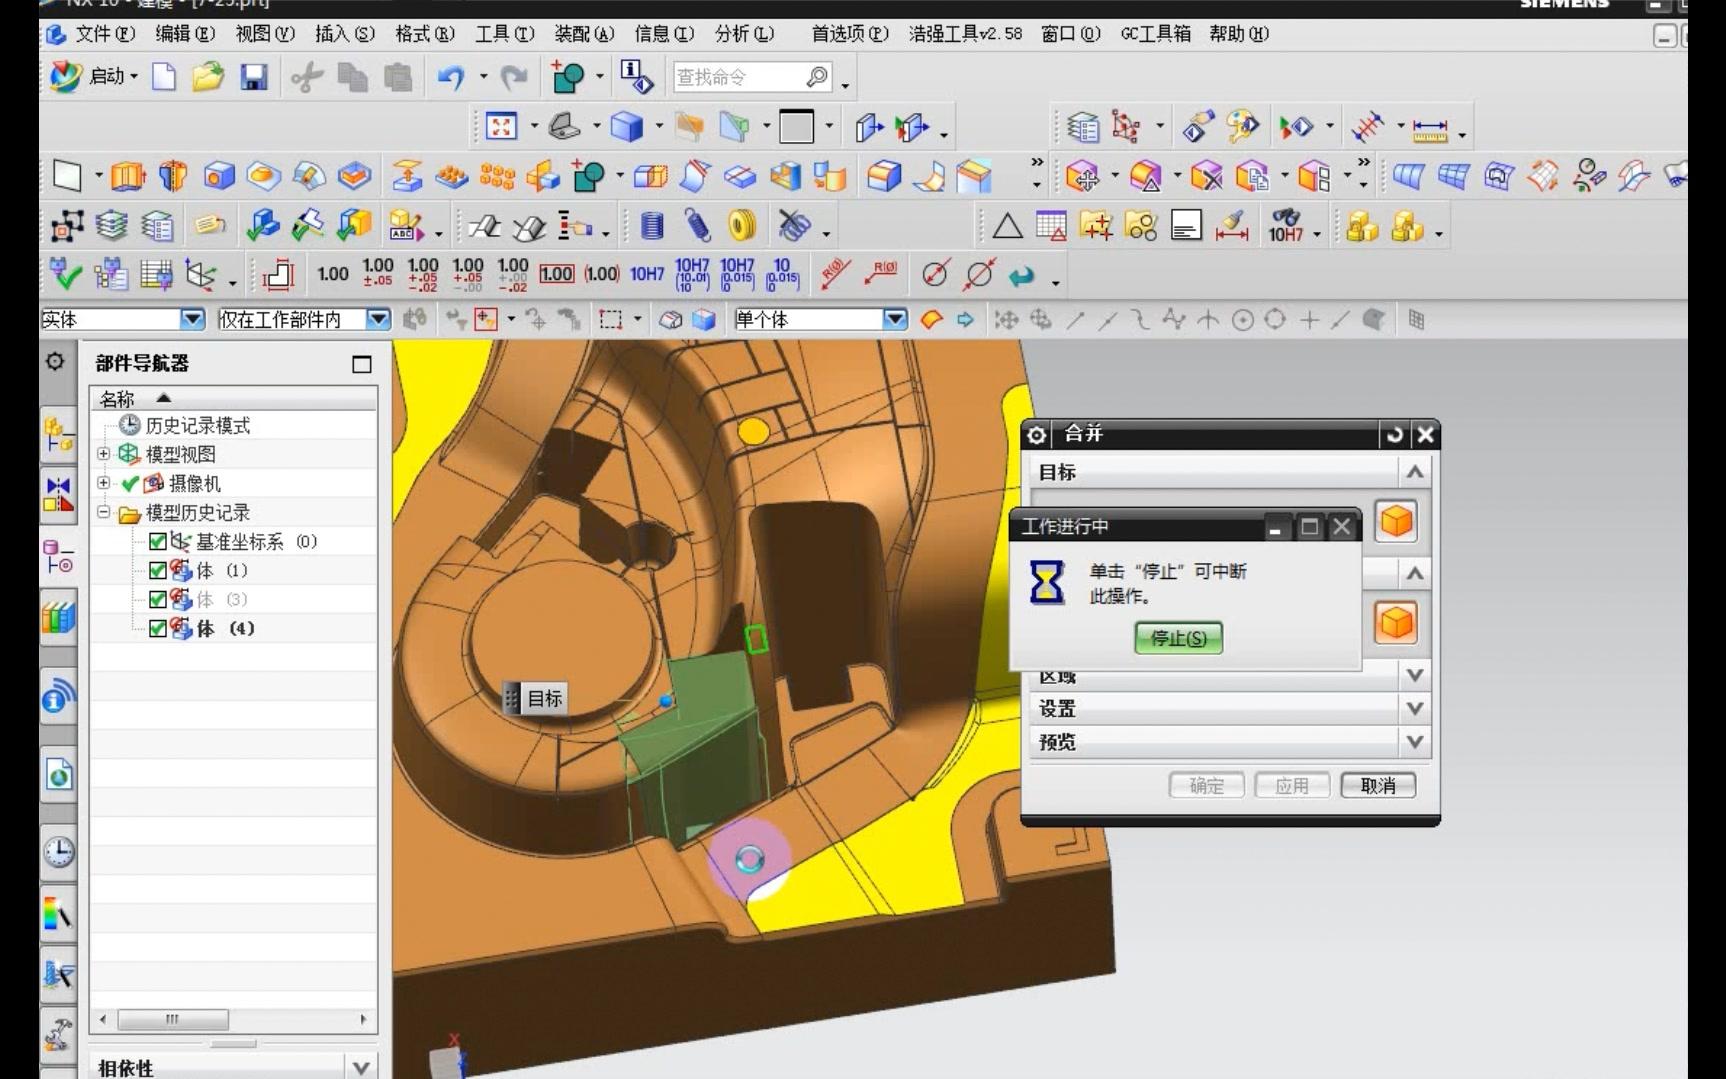Click the triangle symbol toolbar icon

coord(1007,227)
